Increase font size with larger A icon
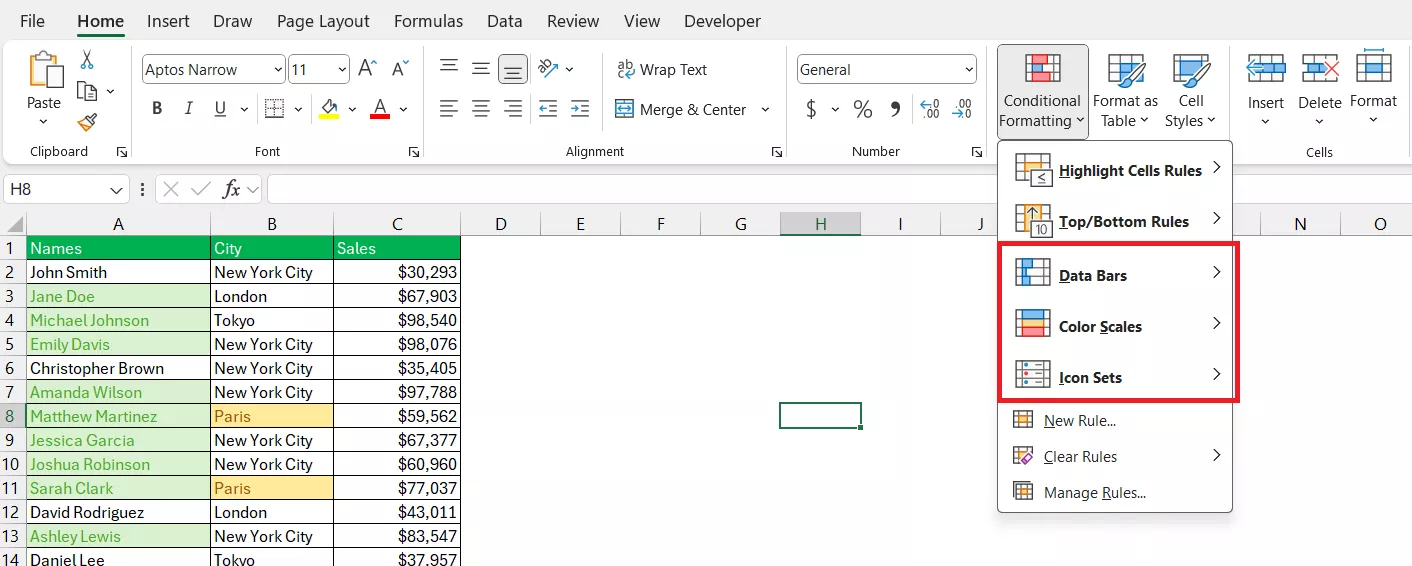This screenshot has height=566, width=1412. [367, 69]
